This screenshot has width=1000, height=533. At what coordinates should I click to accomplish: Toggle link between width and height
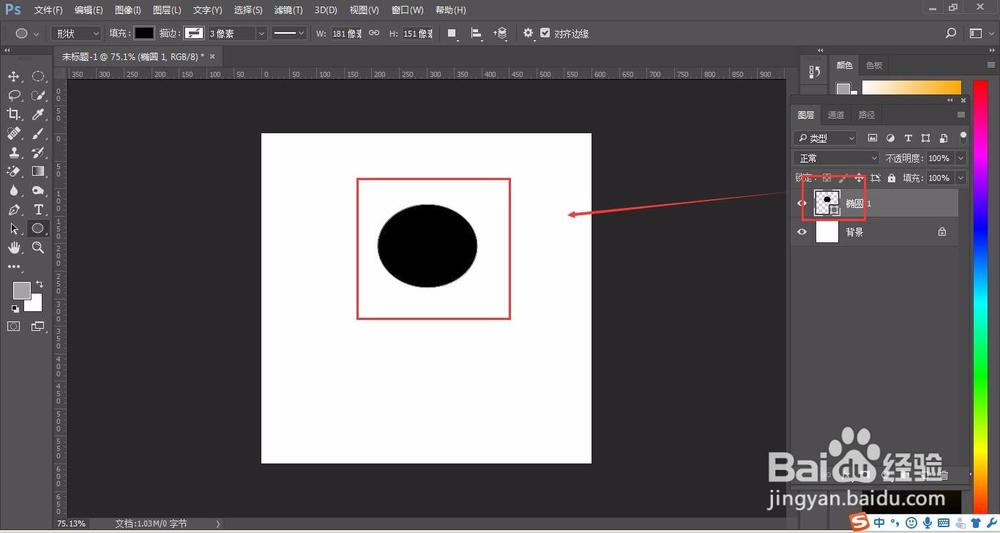(x=374, y=33)
